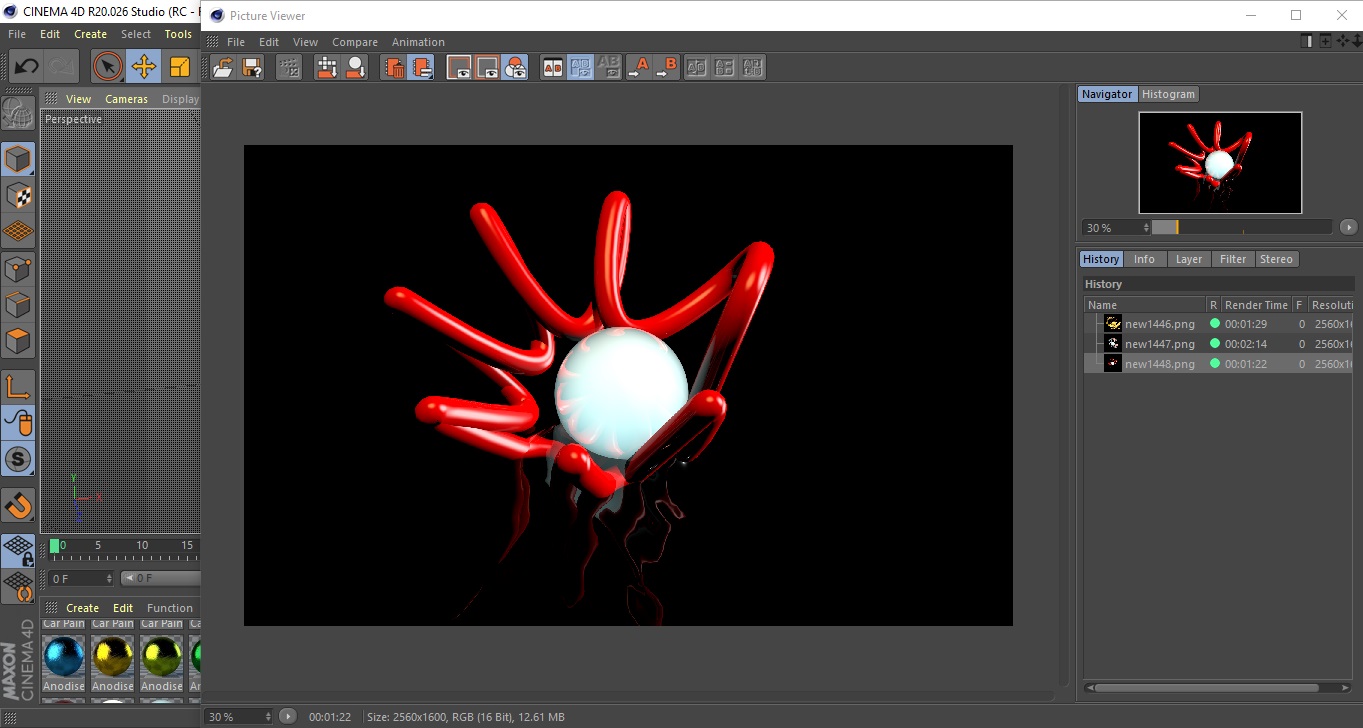
Task: Select the Texture mode checkerboard cube icon
Action: pos(18,196)
